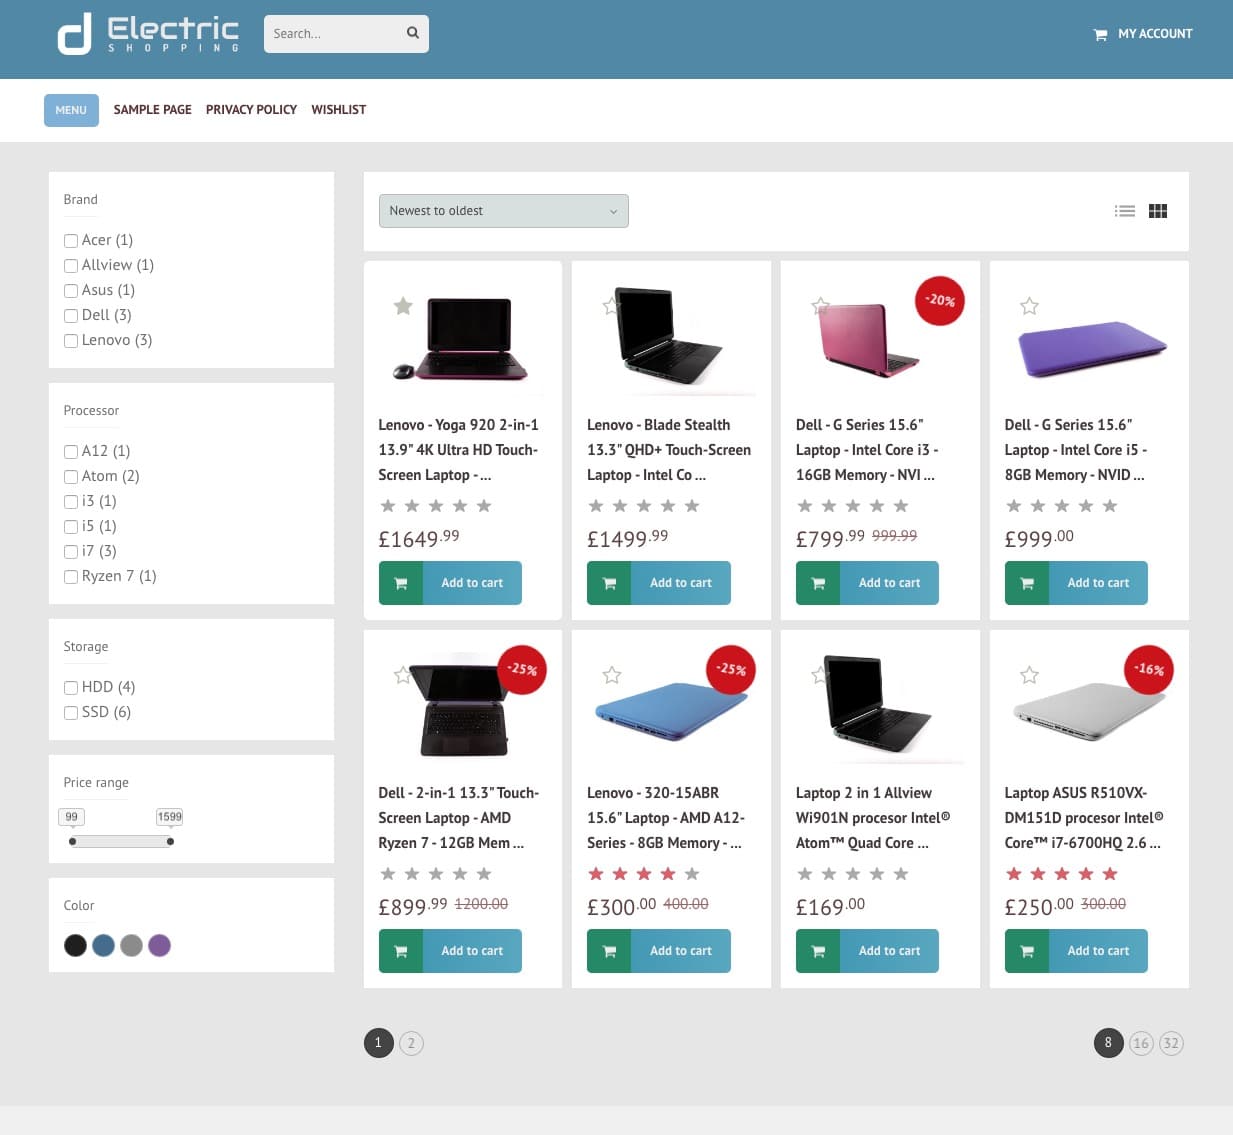Switch to grid view layout

1158,211
